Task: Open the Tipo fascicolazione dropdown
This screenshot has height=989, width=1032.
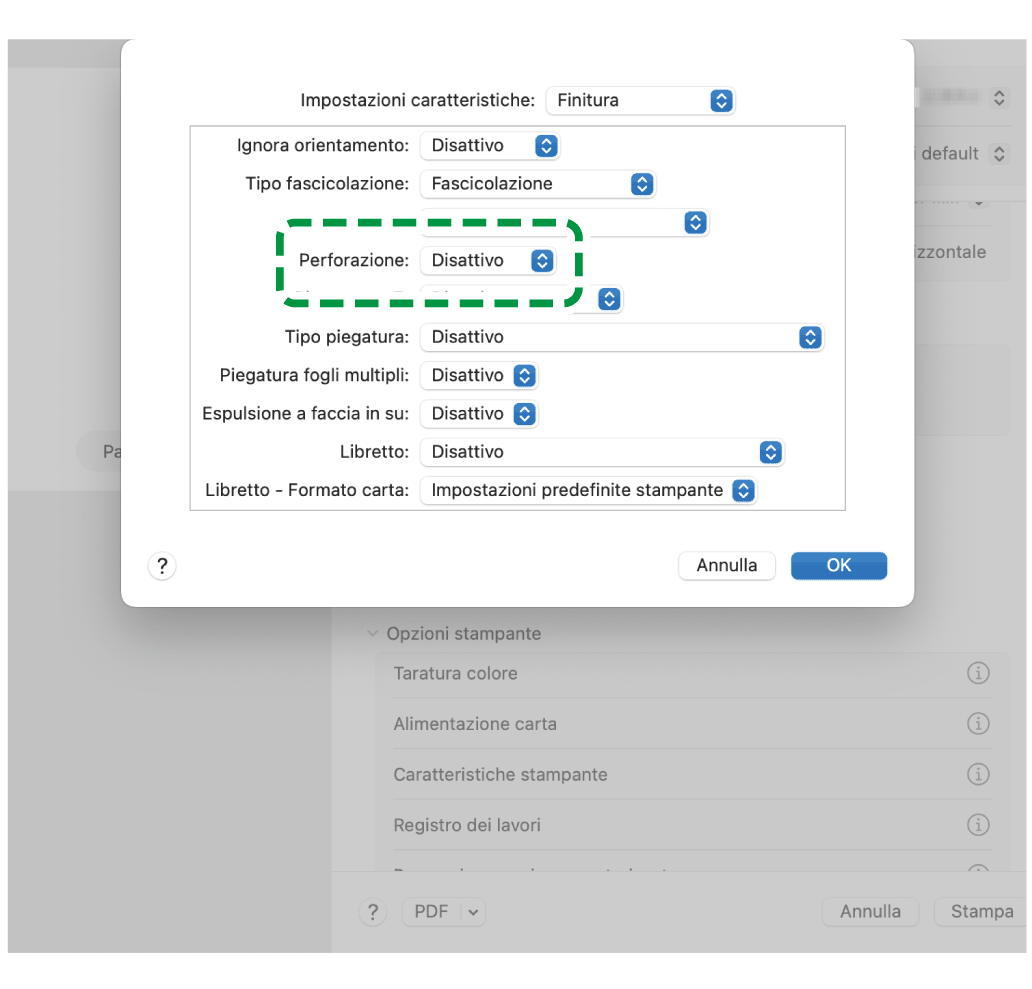Action: (537, 184)
